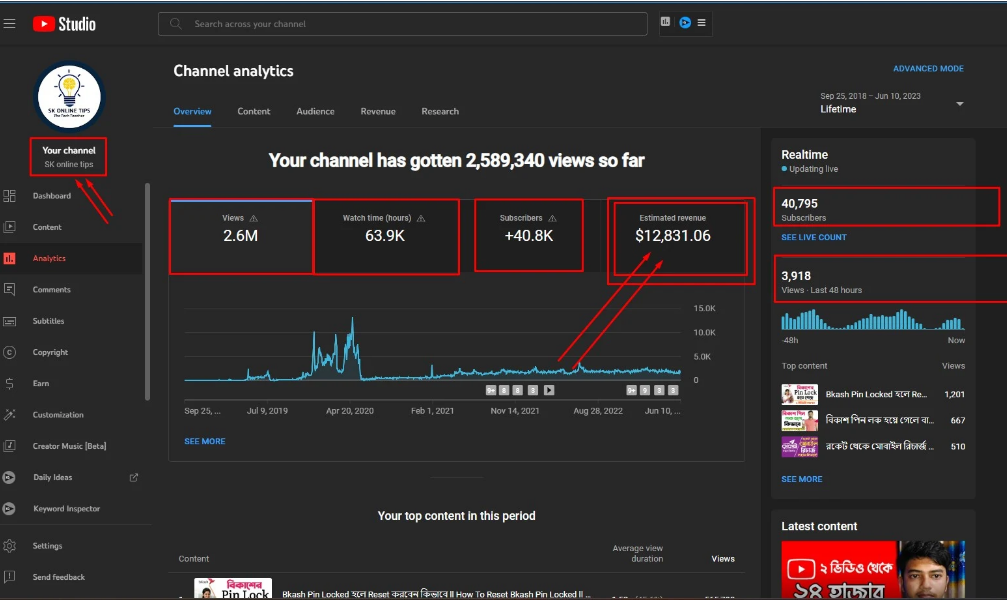Open Dashboard from the sidebar
Viewport: 1007px width, 604px height.
point(51,196)
